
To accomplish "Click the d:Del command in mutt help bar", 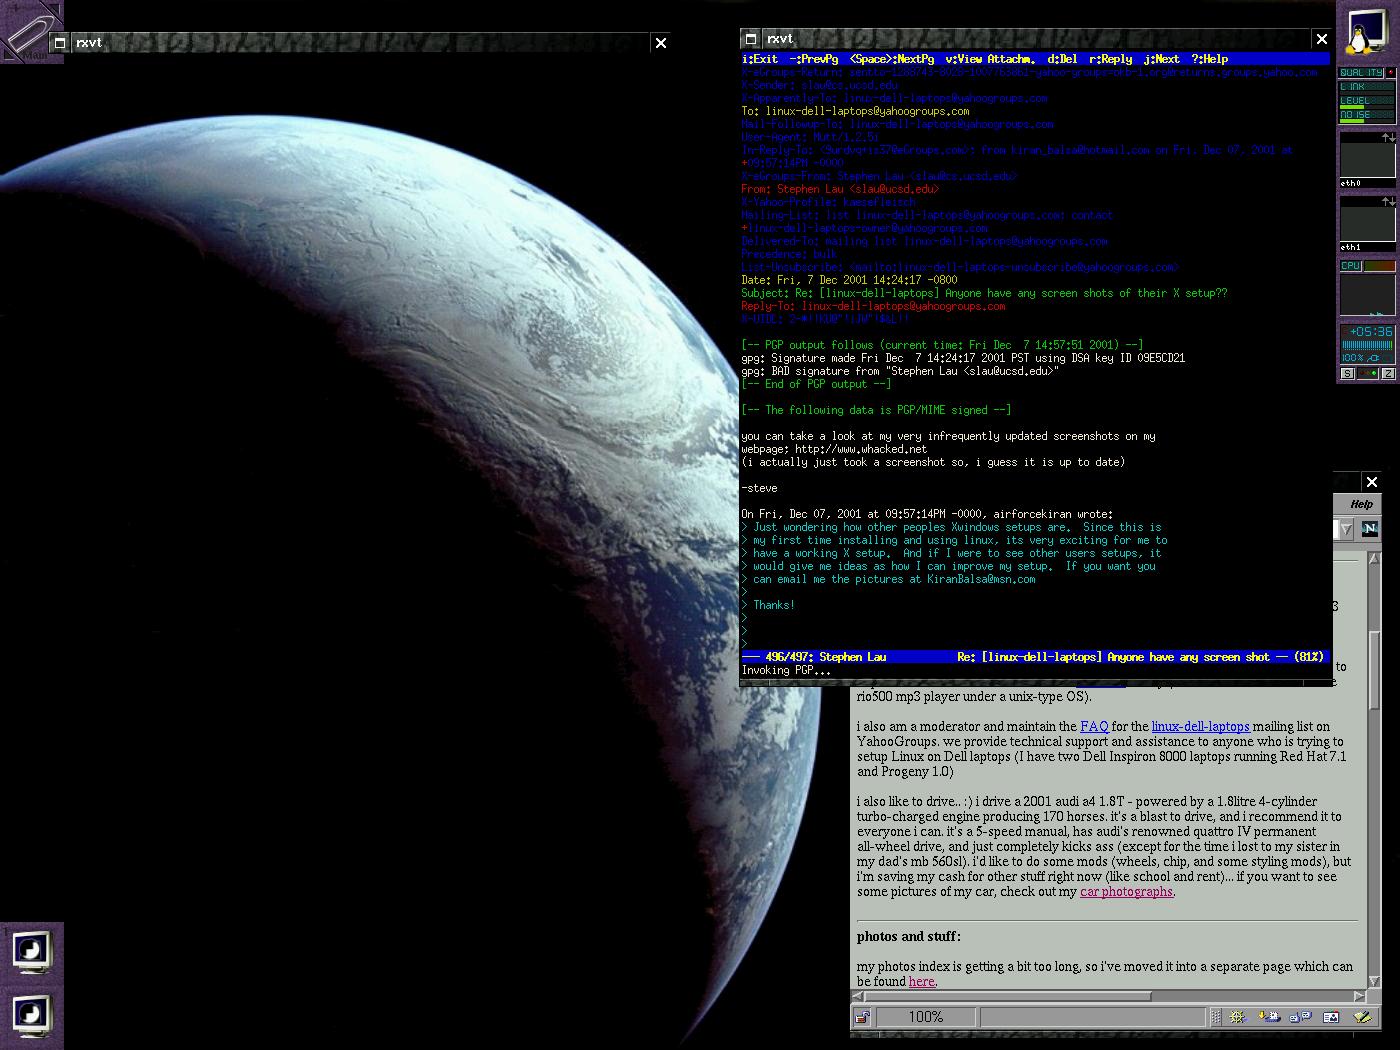I will tap(1062, 59).
